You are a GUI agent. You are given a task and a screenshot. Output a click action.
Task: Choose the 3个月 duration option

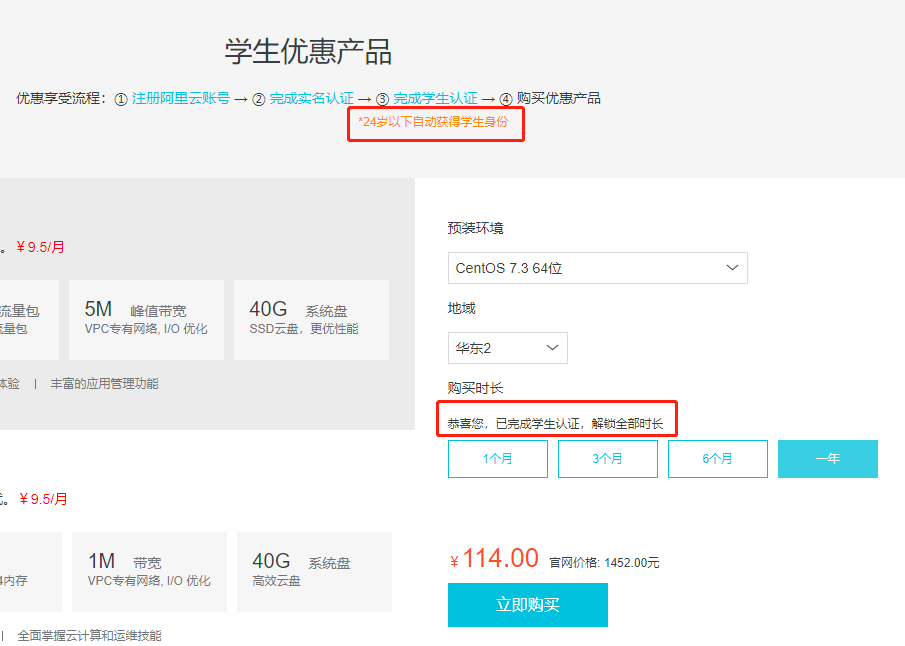(607, 459)
